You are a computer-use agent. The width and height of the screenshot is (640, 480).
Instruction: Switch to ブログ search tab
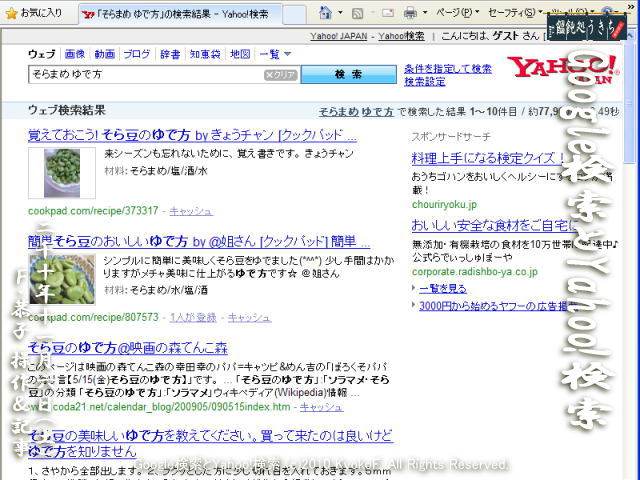click(137, 54)
